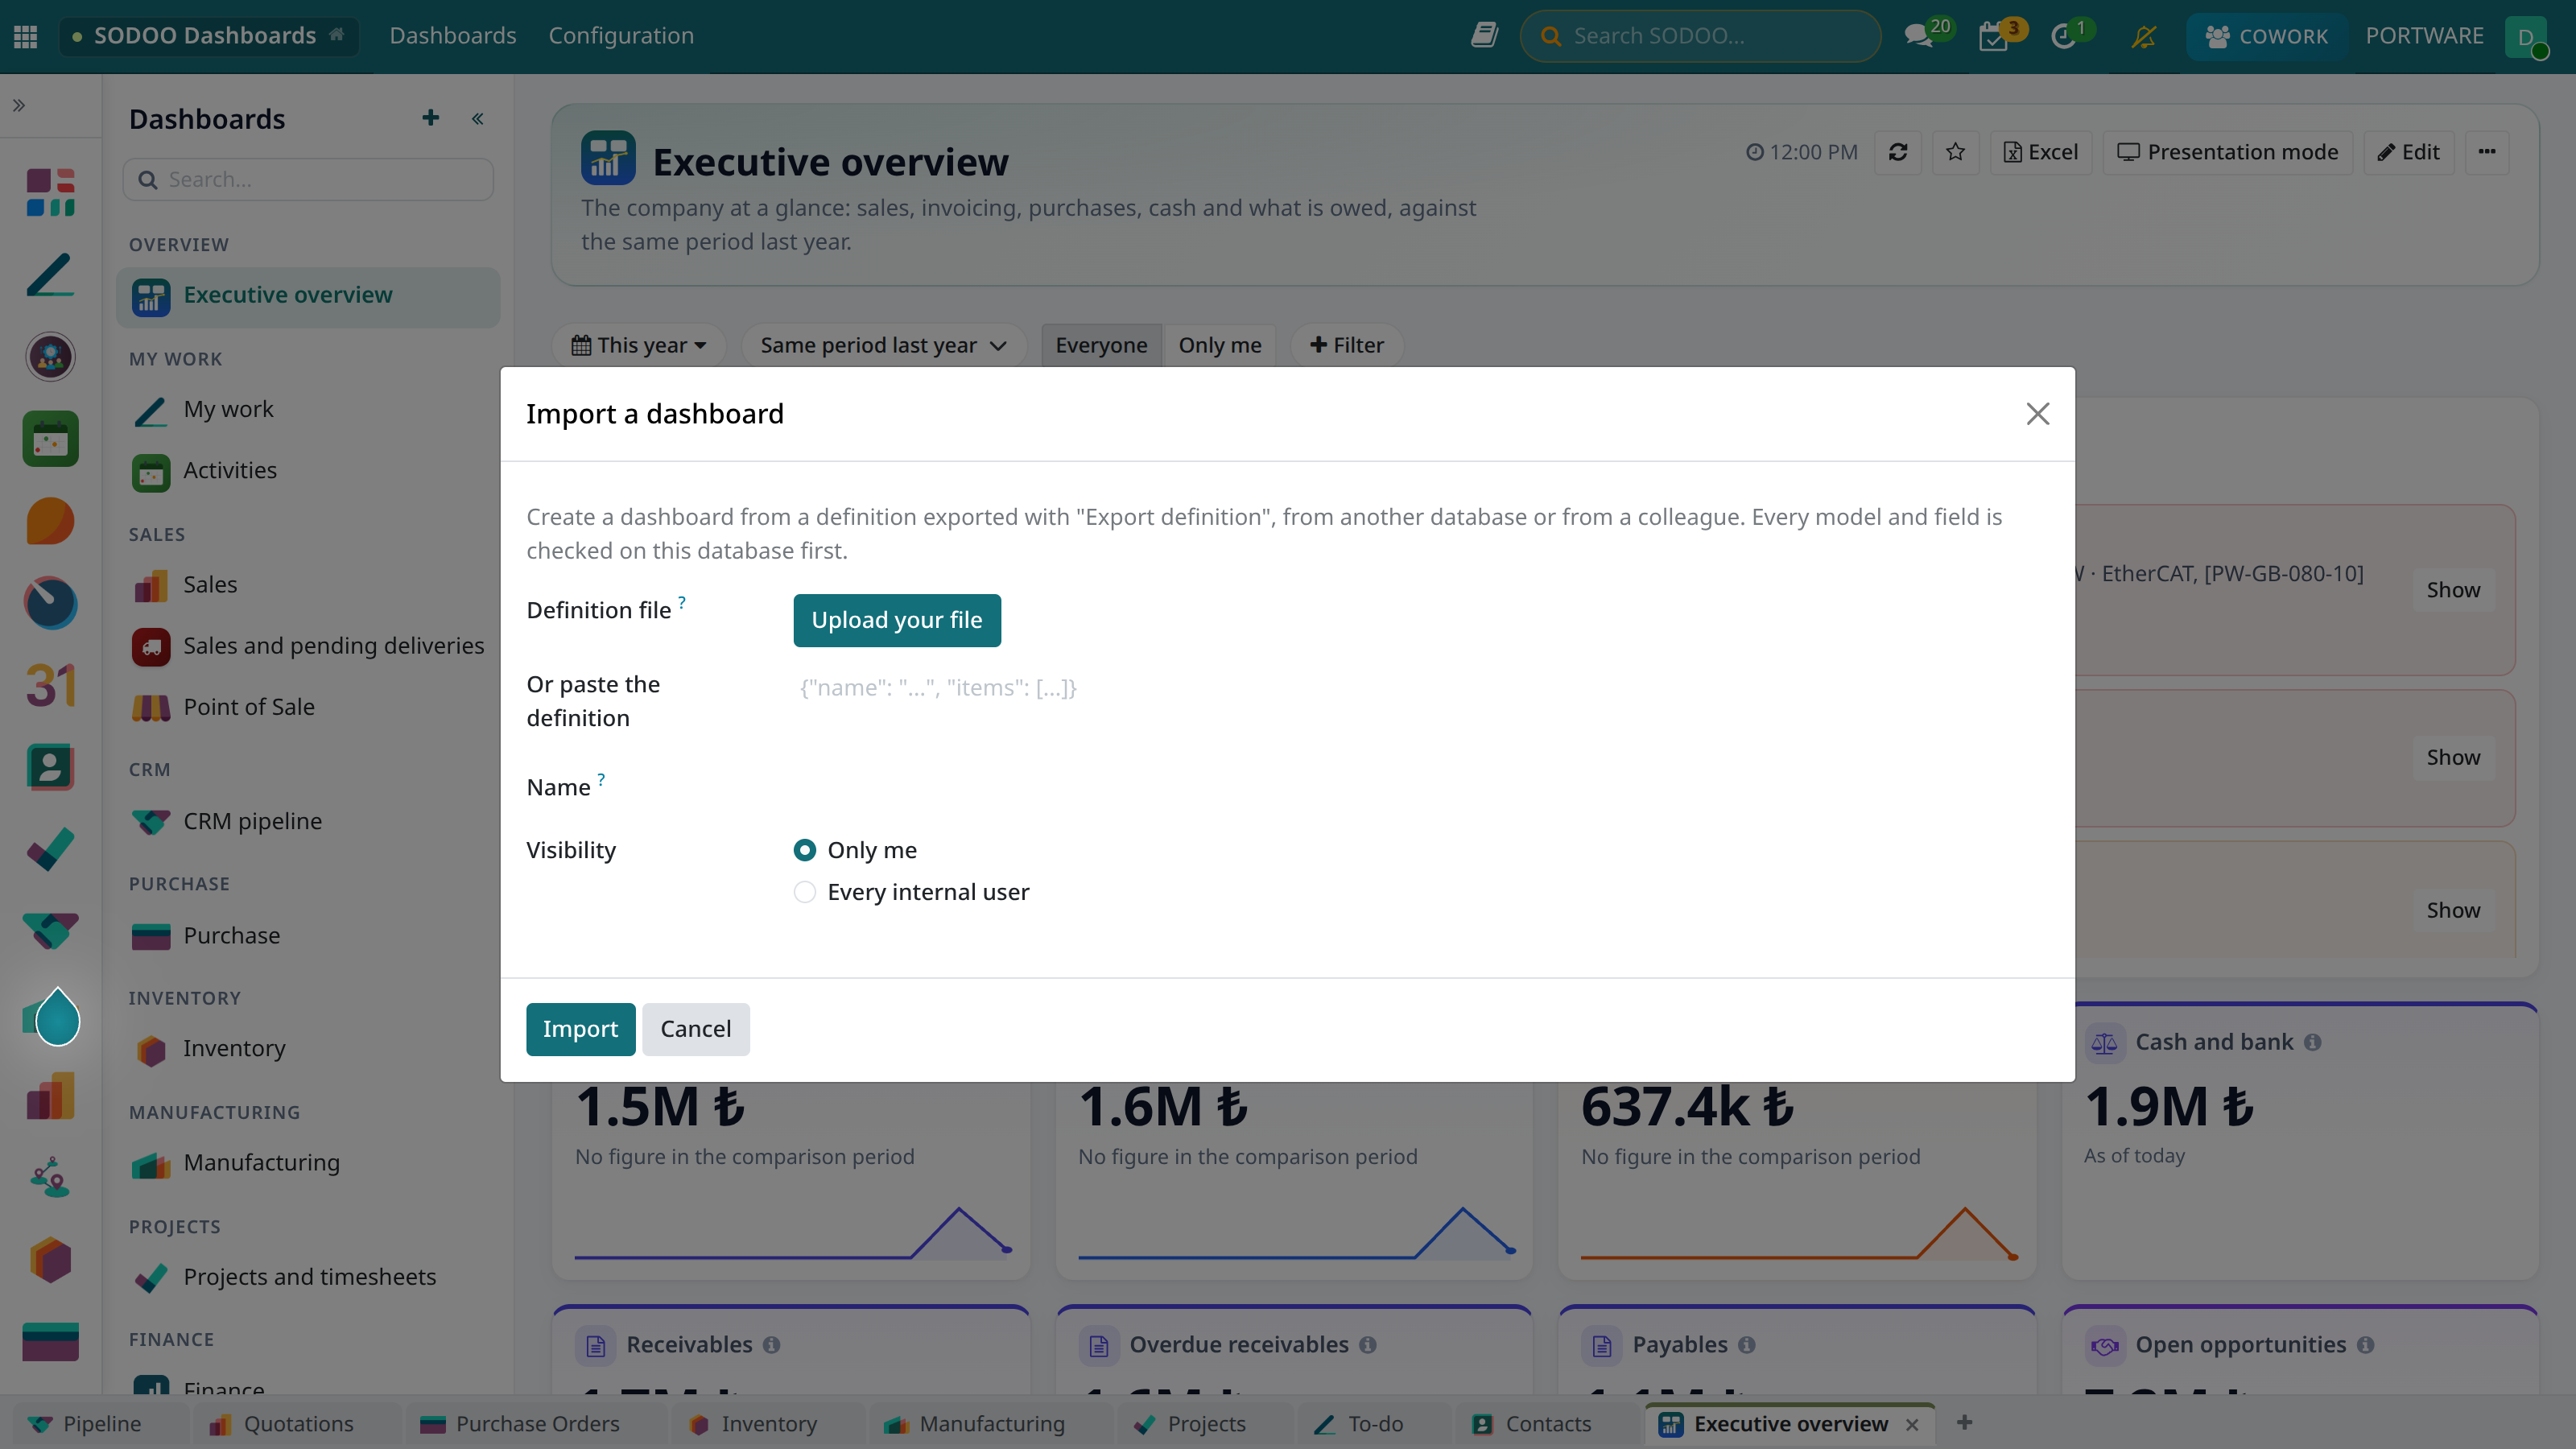The image size is (2576, 1449).
Task: Click the Upload your file button
Action: coord(897,620)
